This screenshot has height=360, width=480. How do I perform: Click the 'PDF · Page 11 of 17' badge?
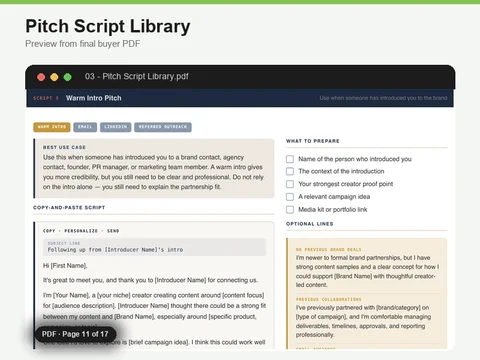pyautogui.click(x=75, y=334)
